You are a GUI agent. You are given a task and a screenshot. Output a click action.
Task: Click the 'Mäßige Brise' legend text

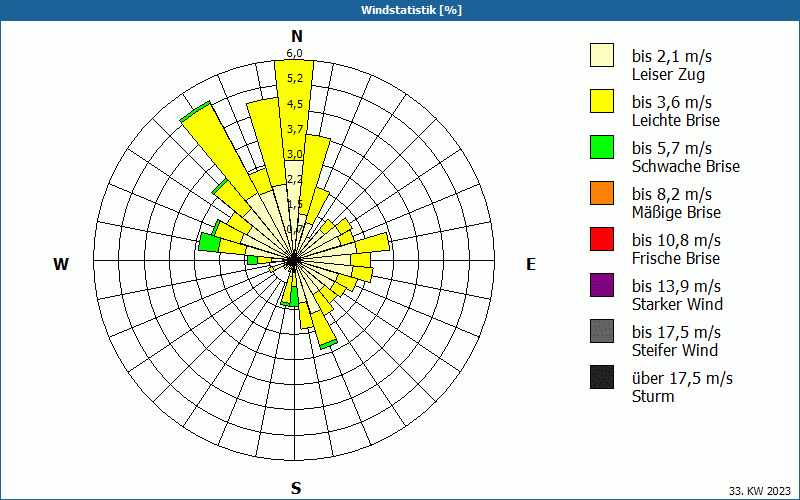pyautogui.click(x=677, y=212)
